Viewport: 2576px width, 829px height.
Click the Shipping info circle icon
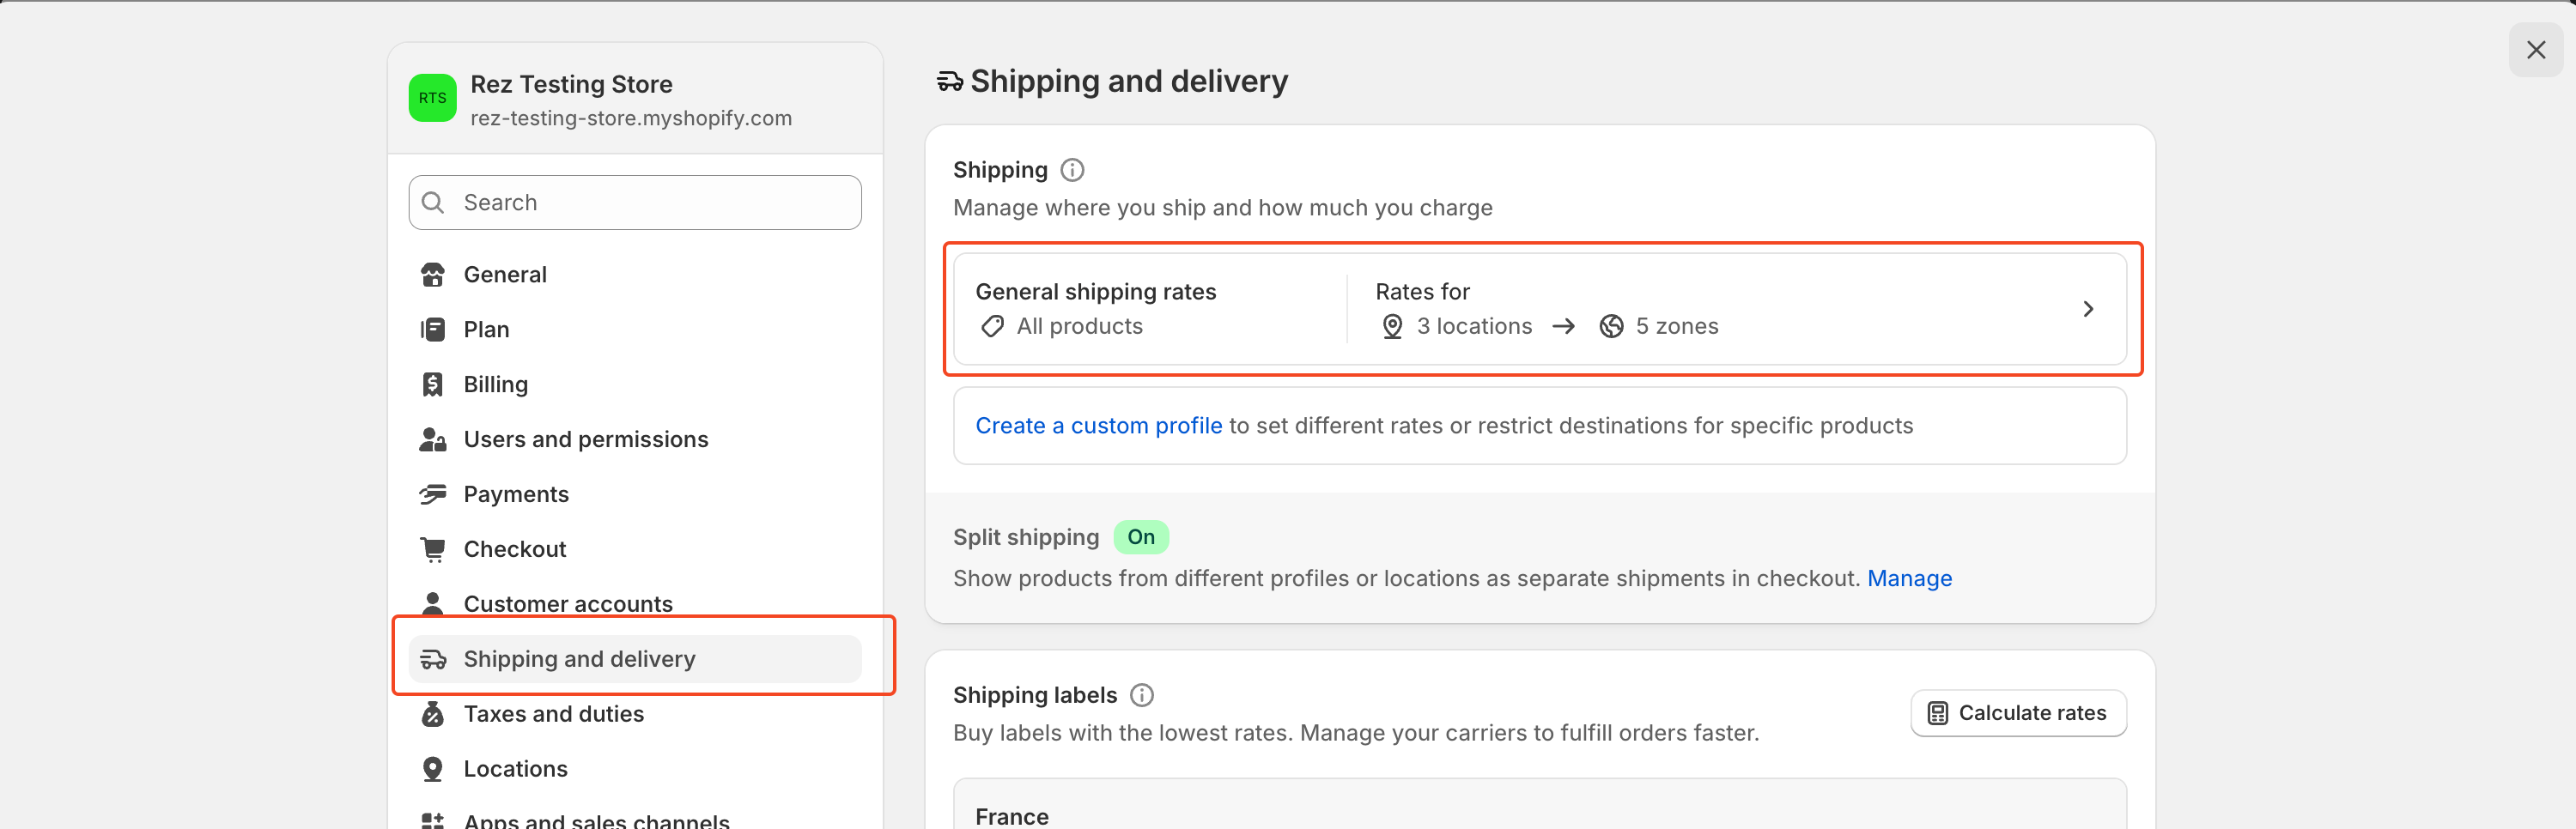pyautogui.click(x=1072, y=170)
